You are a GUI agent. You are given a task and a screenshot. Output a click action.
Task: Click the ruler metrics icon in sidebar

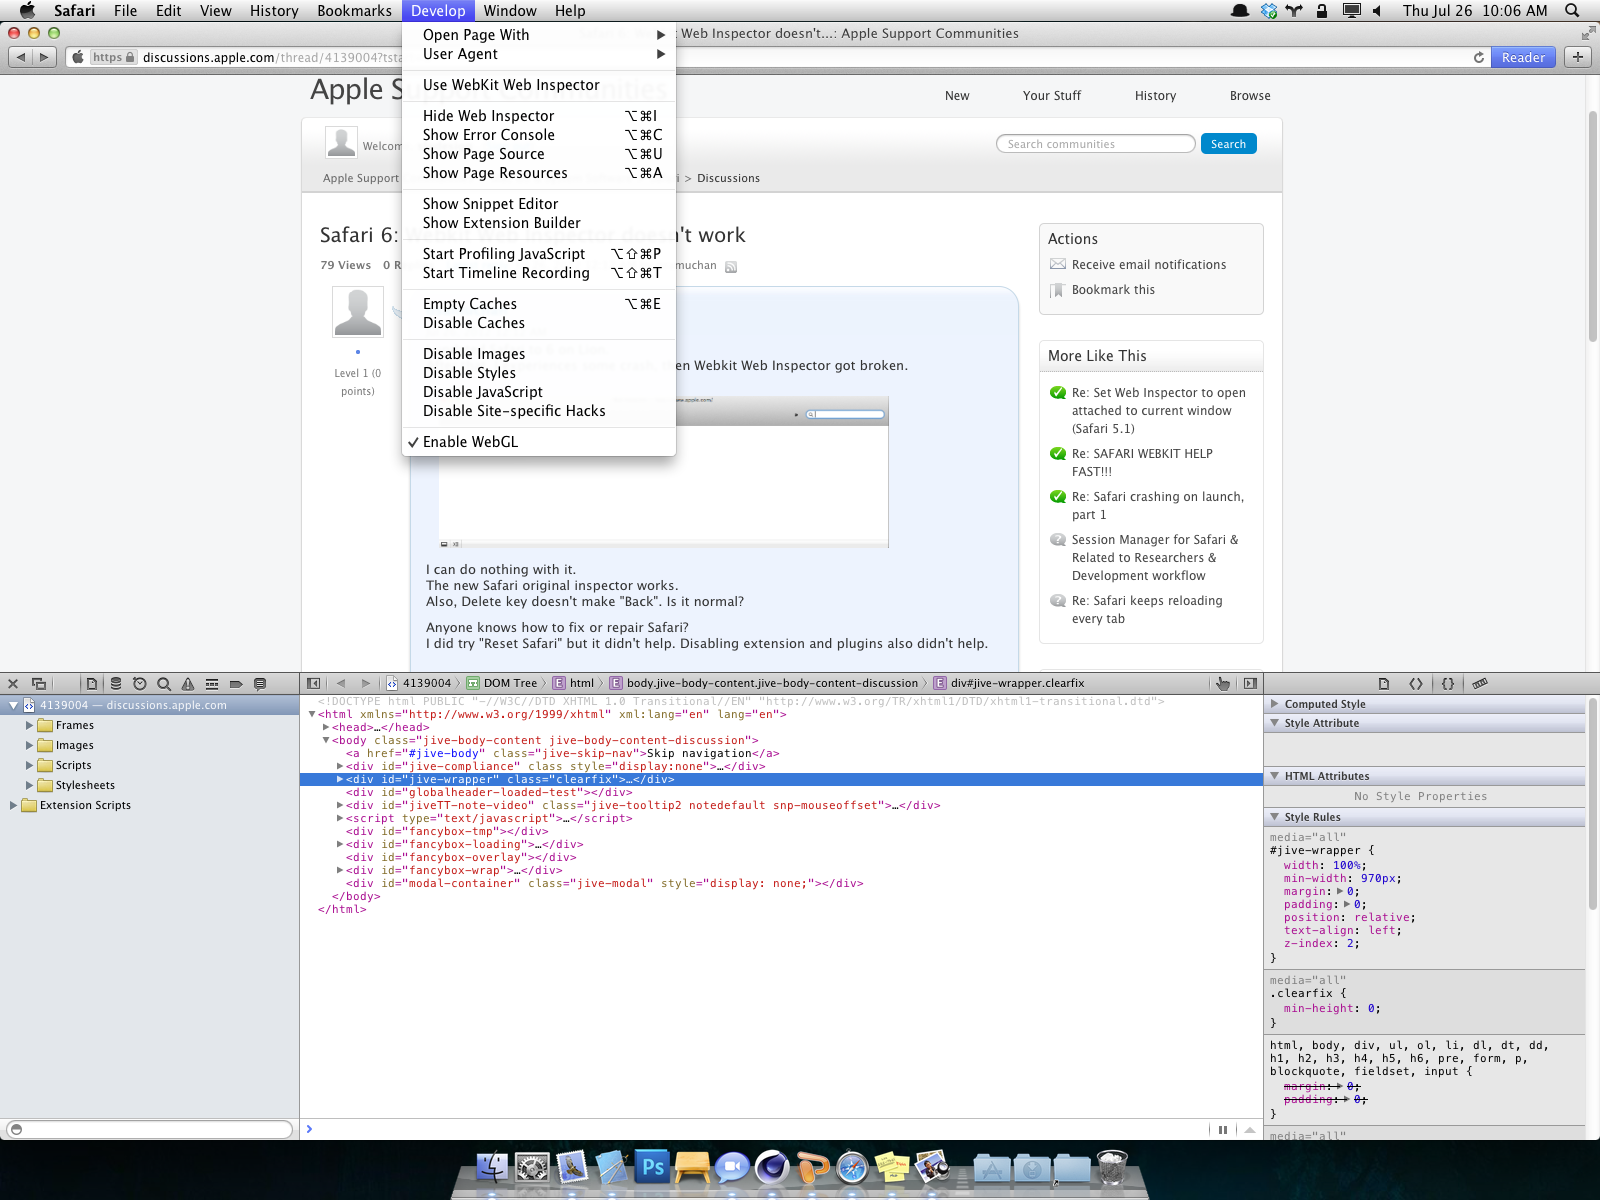tap(1480, 684)
